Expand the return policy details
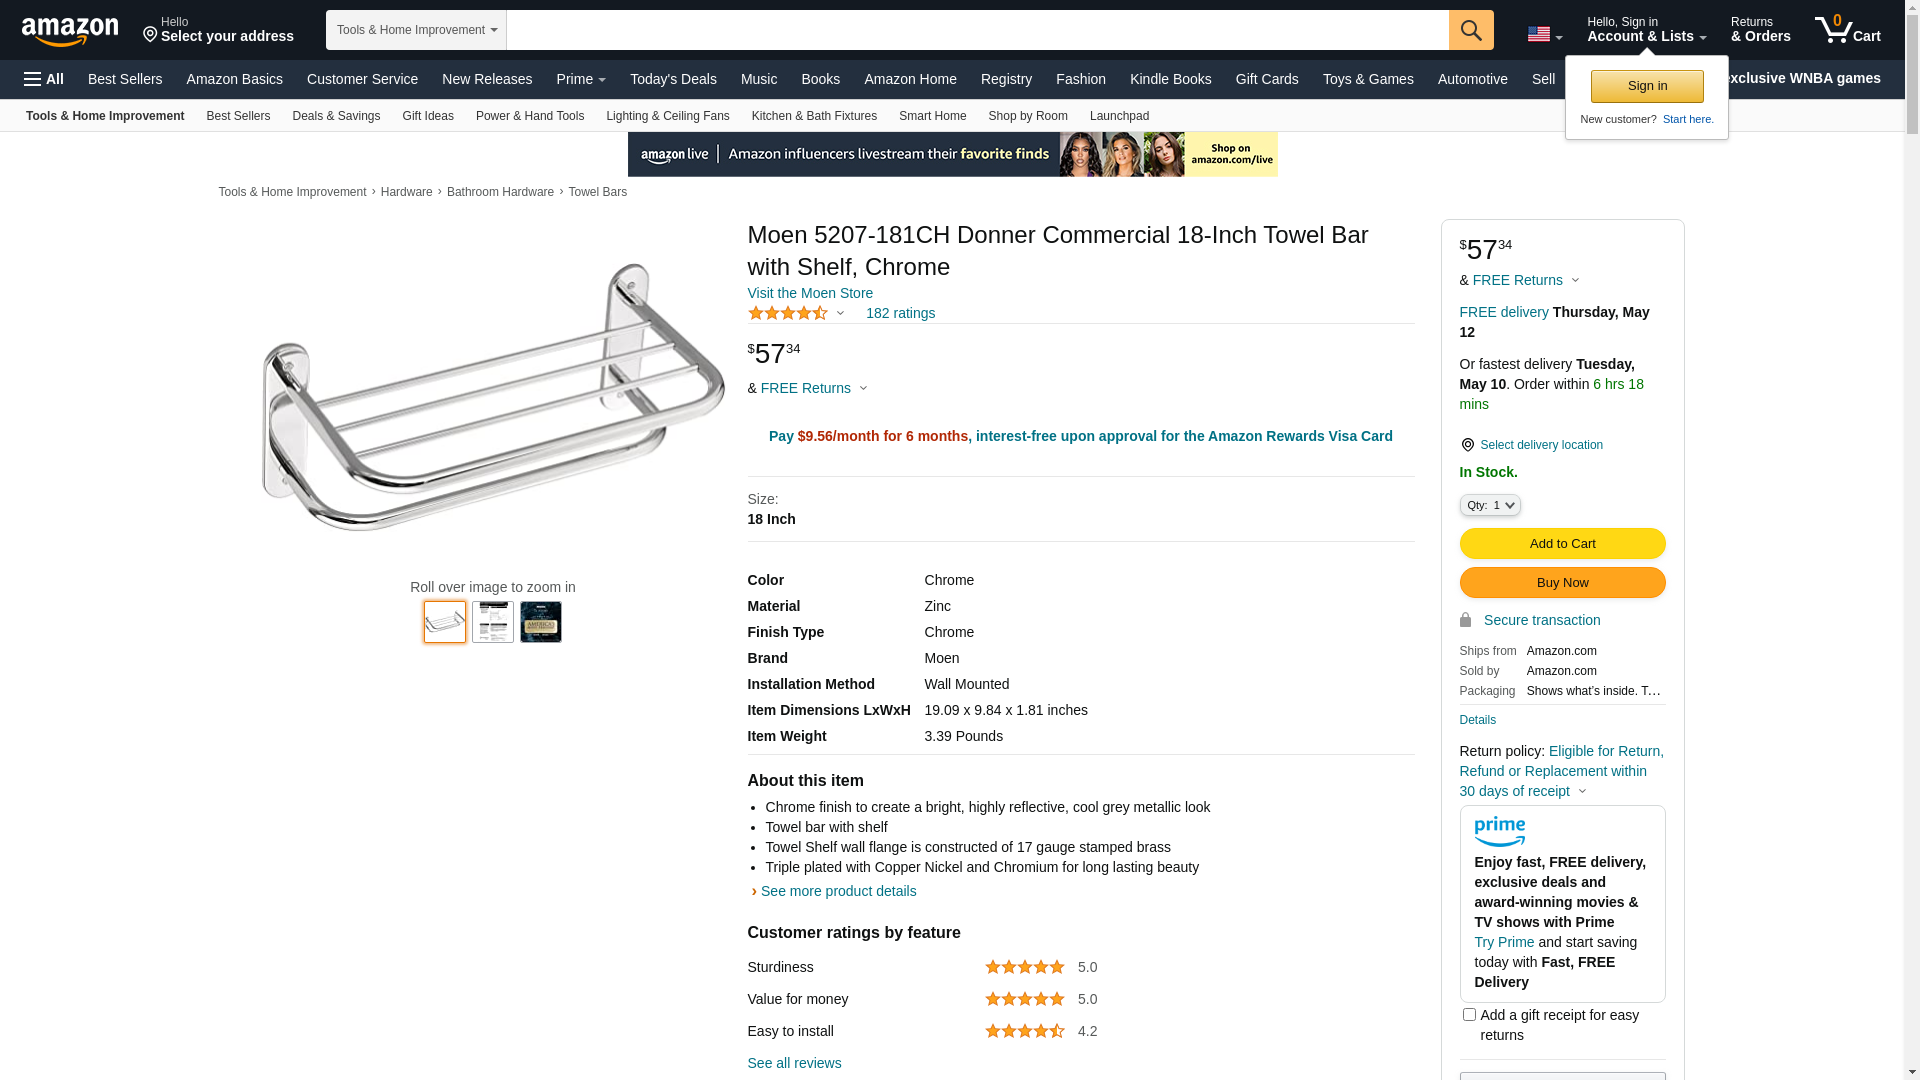 coord(1581,792)
